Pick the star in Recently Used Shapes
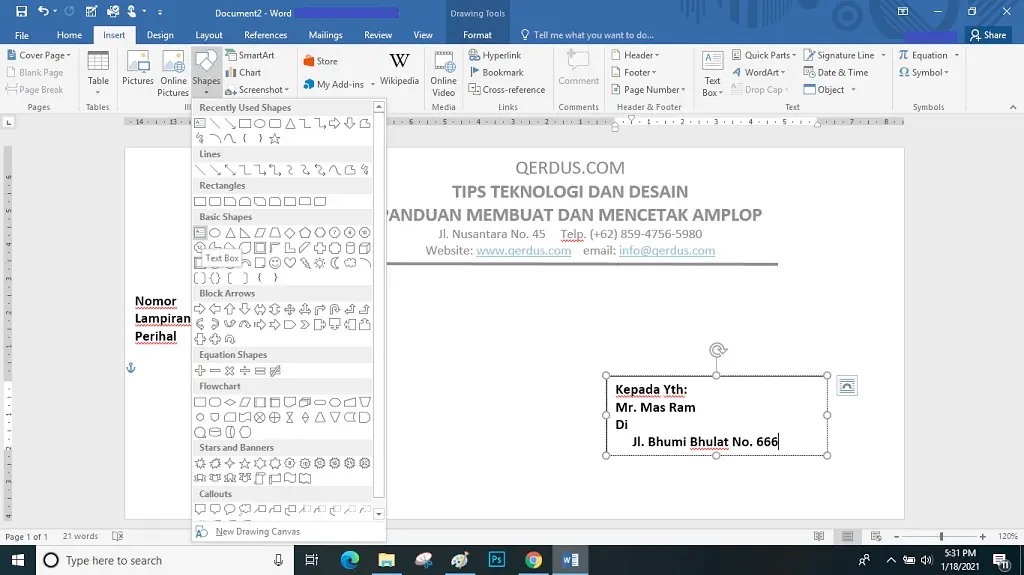 (x=275, y=139)
